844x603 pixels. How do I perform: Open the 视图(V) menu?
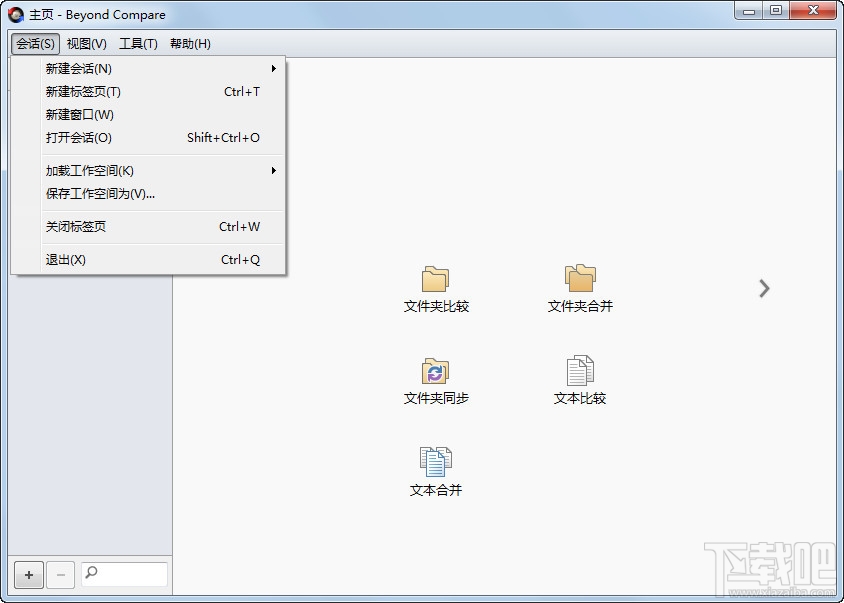pos(87,44)
